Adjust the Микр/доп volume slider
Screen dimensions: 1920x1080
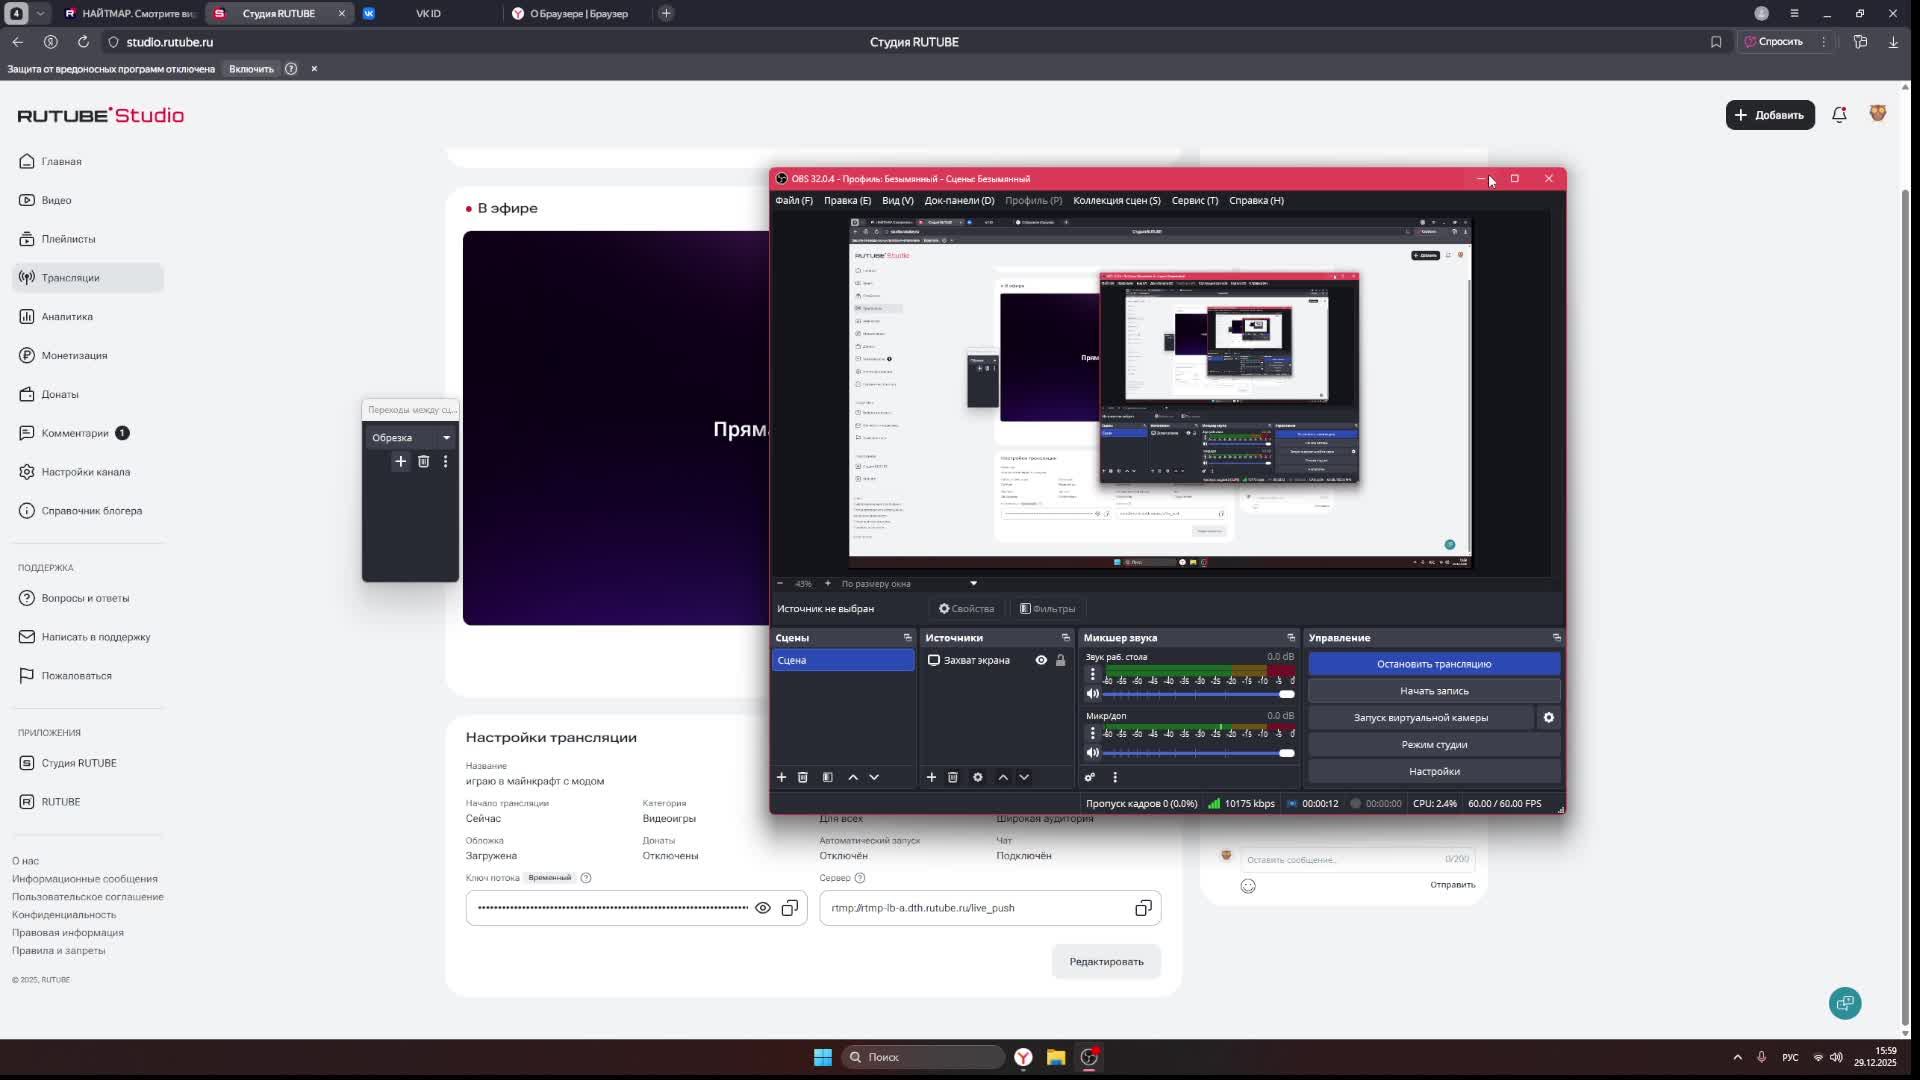click(x=1286, y=753)
